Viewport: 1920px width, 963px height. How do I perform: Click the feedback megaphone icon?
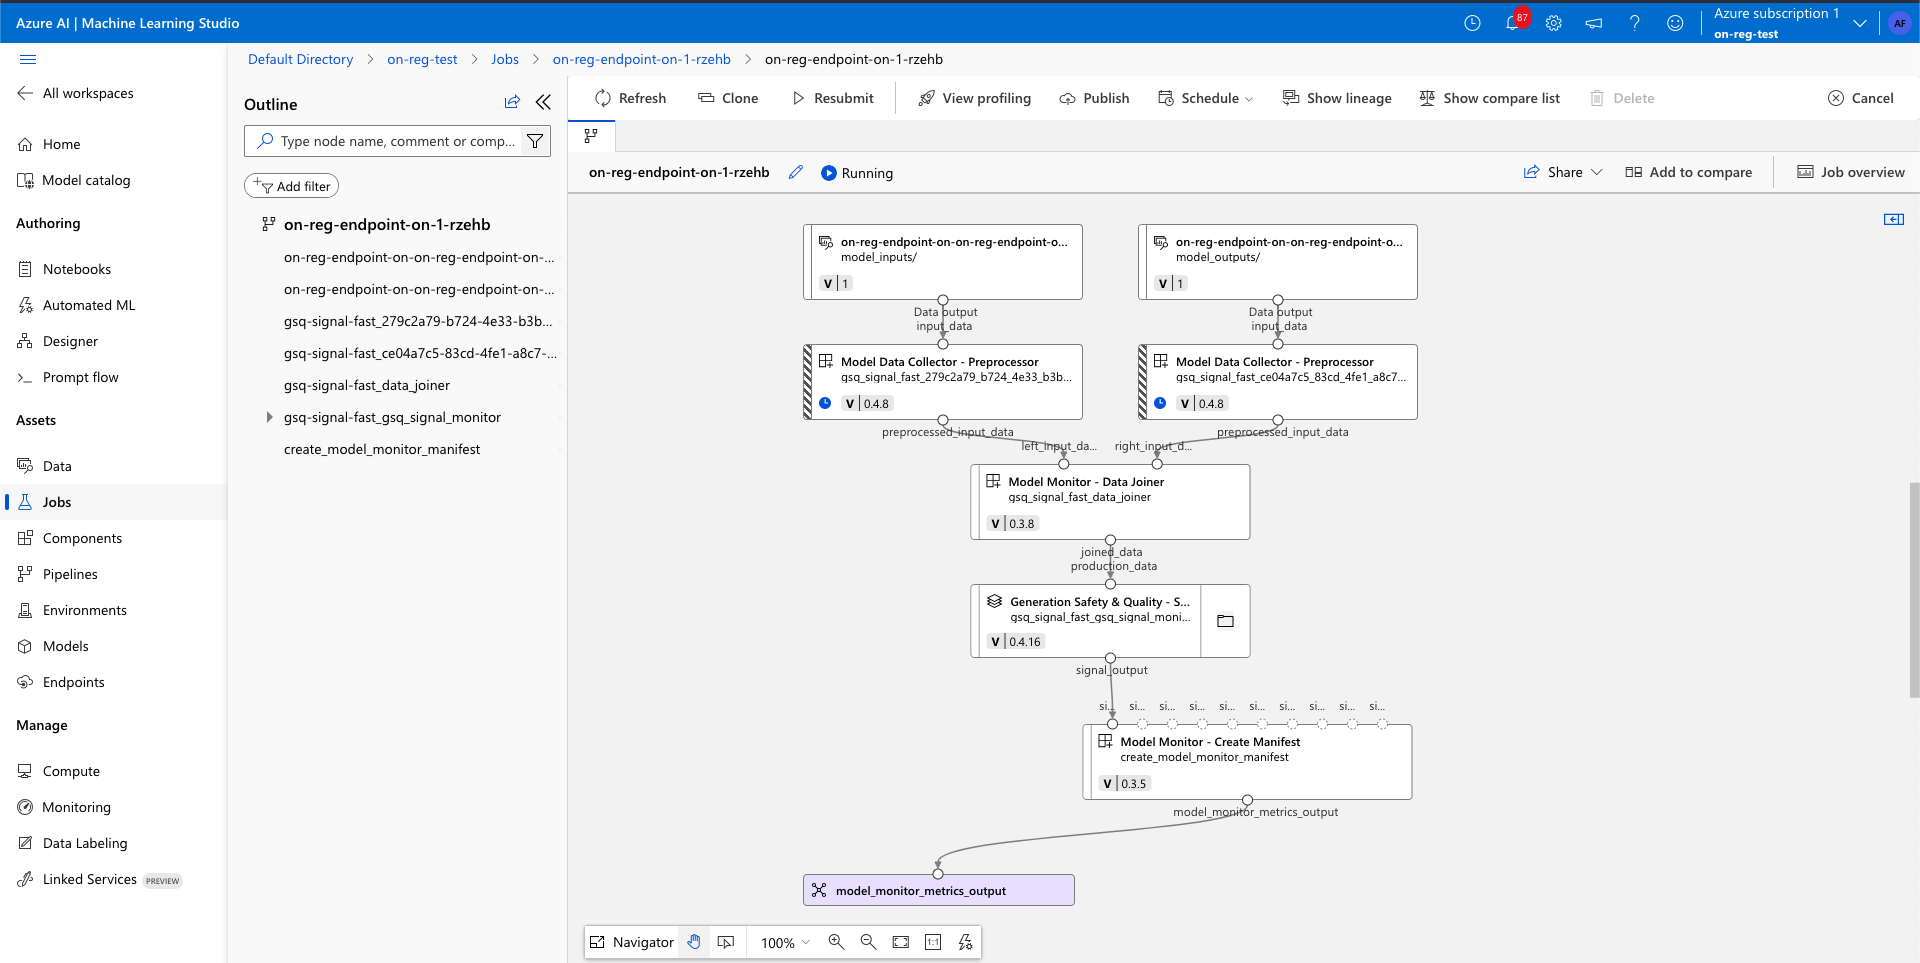tap(1594, 23)
